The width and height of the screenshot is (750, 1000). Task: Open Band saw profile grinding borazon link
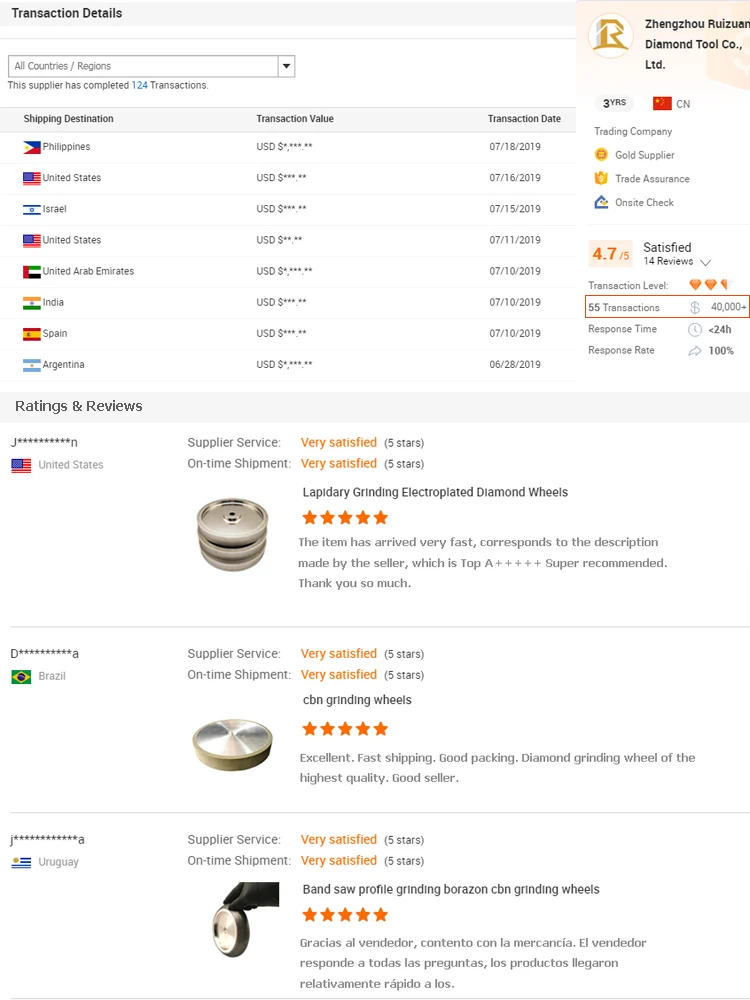coord(451,889)
